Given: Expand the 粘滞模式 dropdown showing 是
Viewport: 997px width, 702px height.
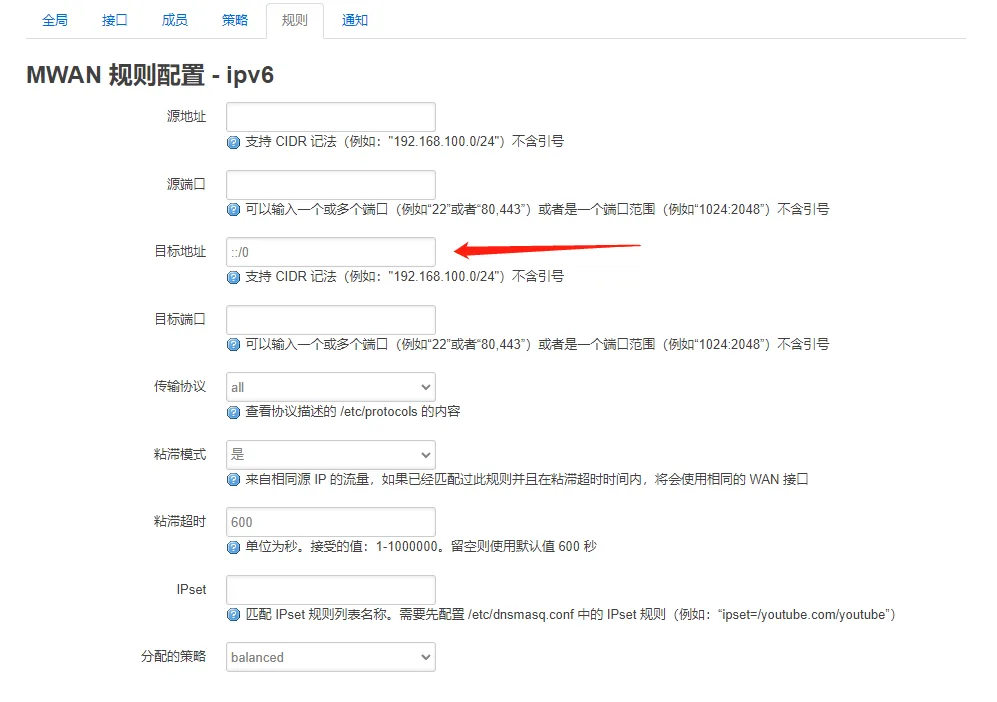Looking at the screenshot, I should (331, 454).
